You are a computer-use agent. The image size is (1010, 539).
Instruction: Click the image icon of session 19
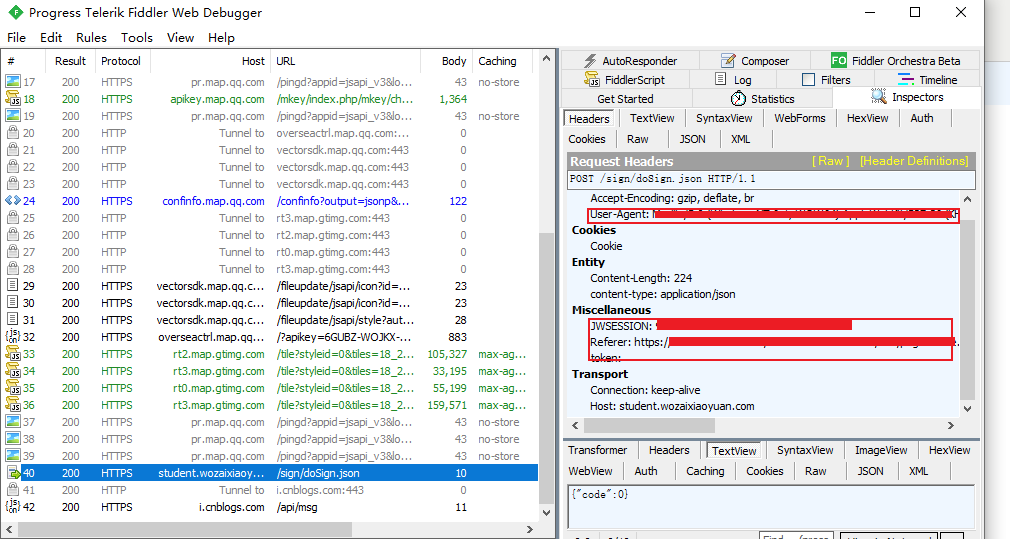click(13, 116)
